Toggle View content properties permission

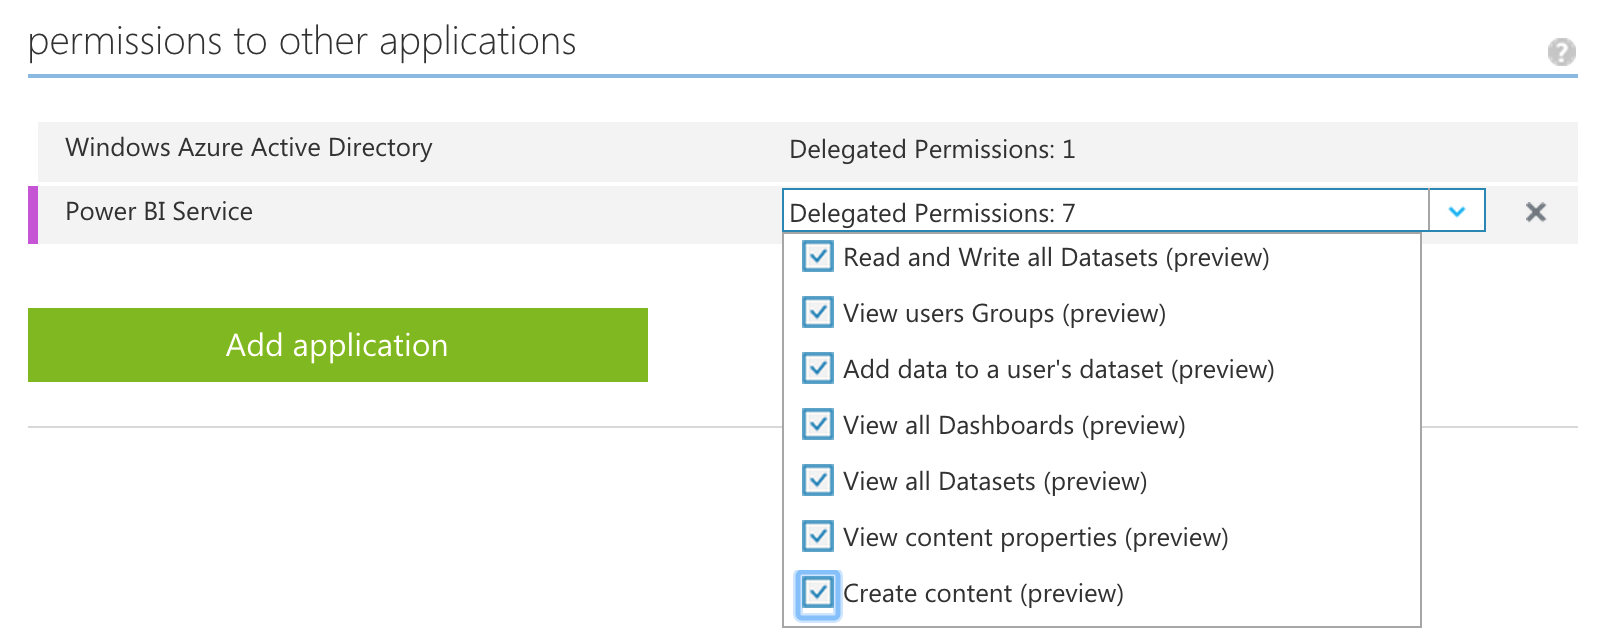coord(817,536)
